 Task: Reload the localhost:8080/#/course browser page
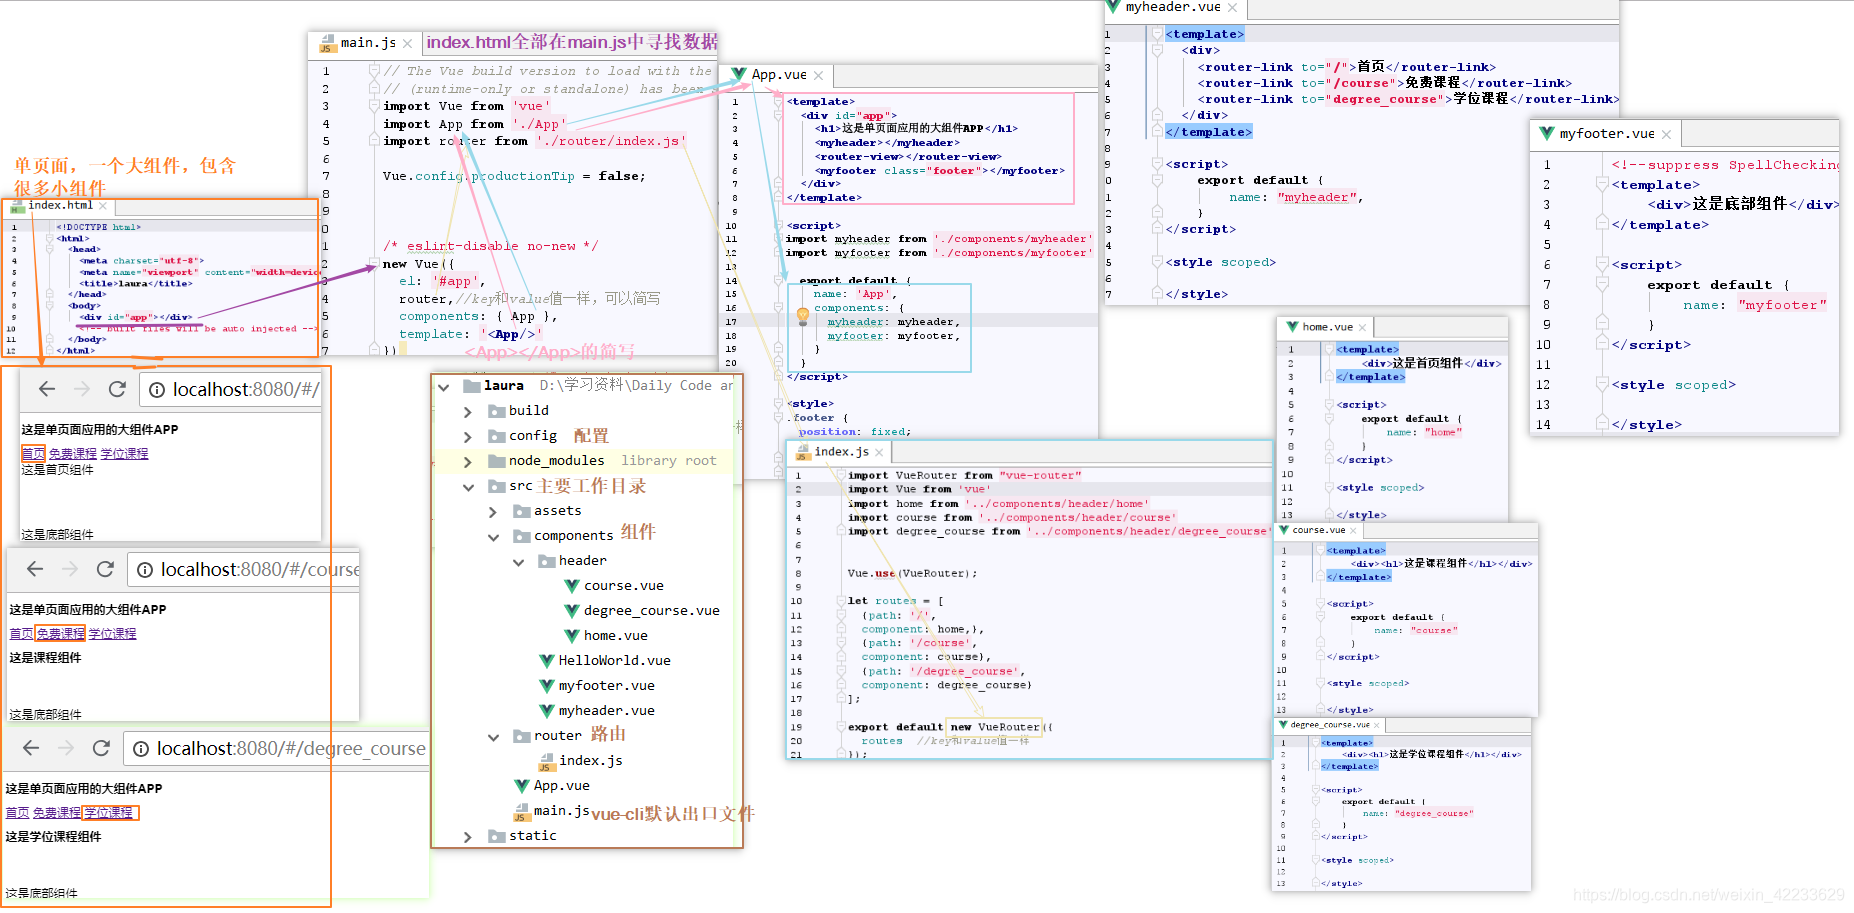point(105,569)
